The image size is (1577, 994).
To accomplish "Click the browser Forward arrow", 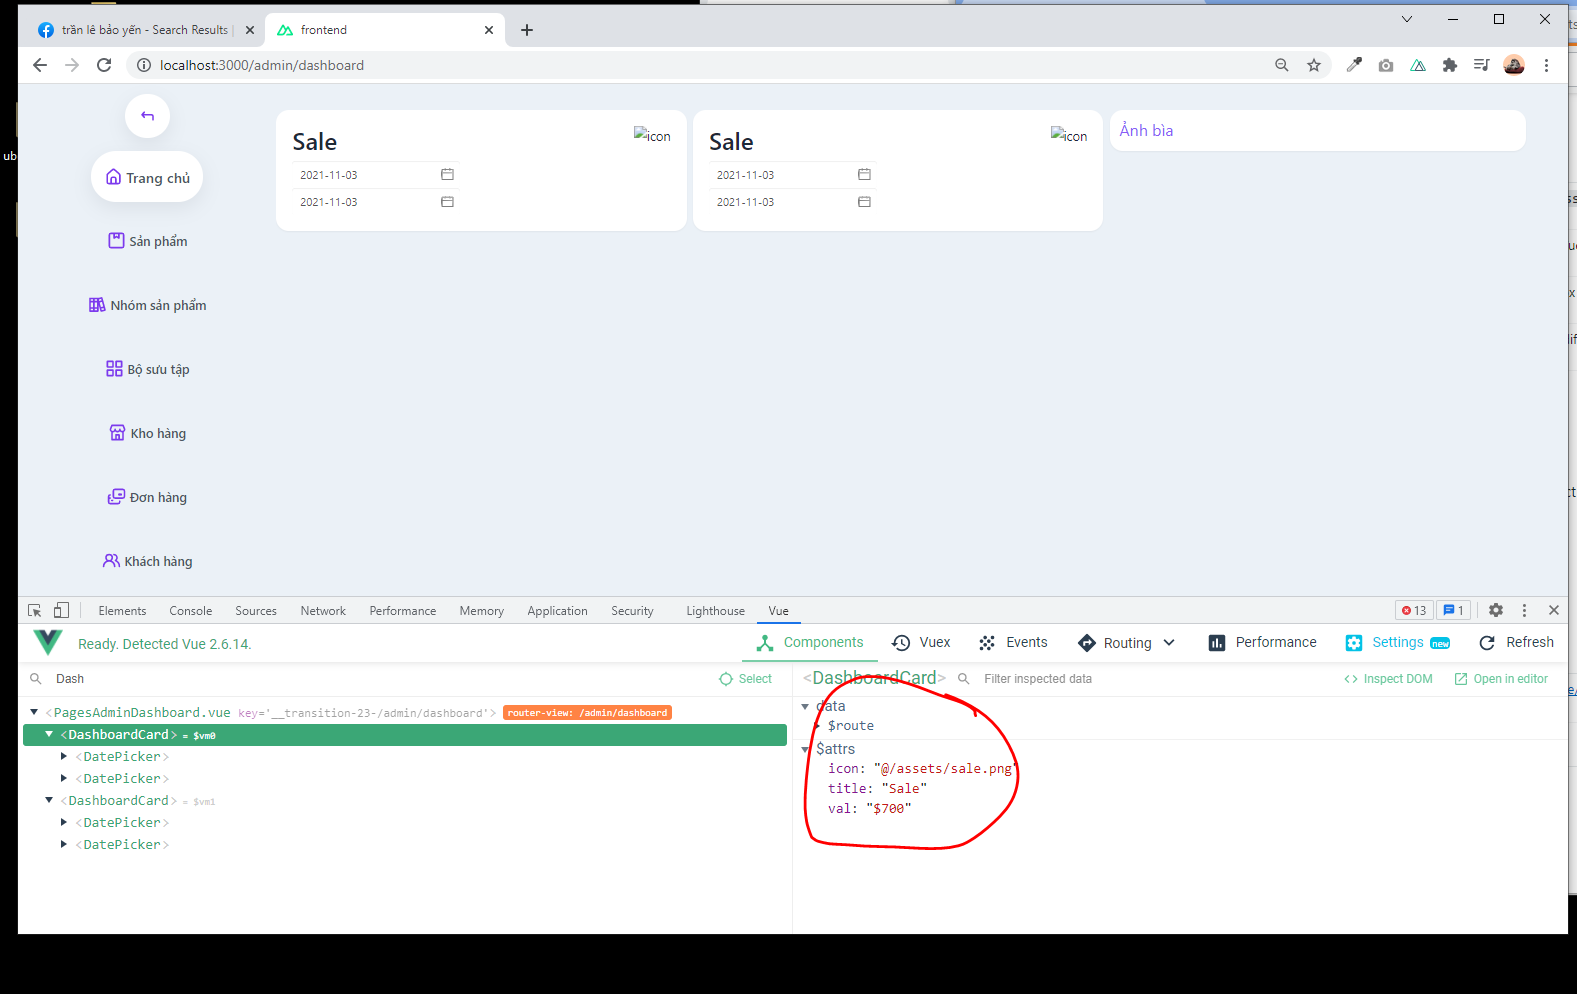I will click(72, 65).
